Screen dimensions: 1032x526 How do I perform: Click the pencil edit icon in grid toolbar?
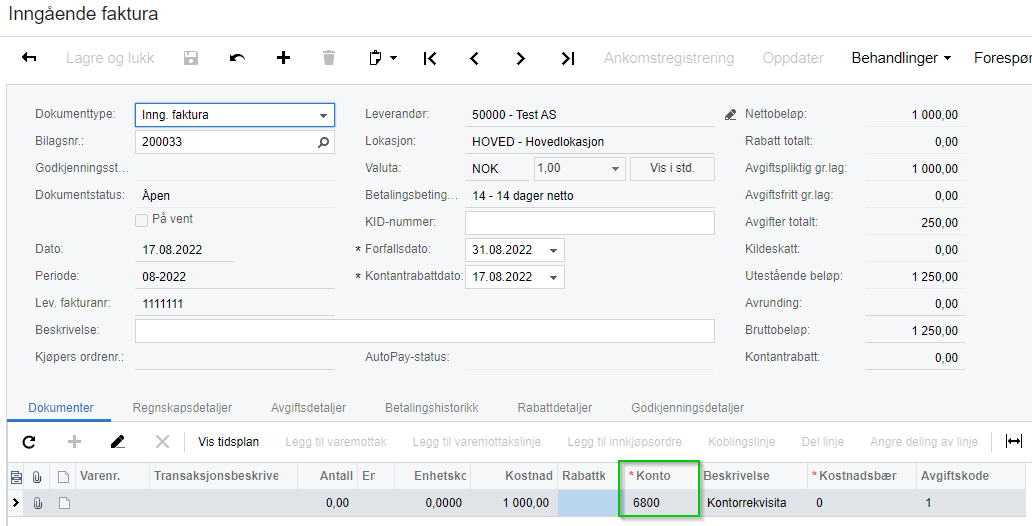[118, 442]
